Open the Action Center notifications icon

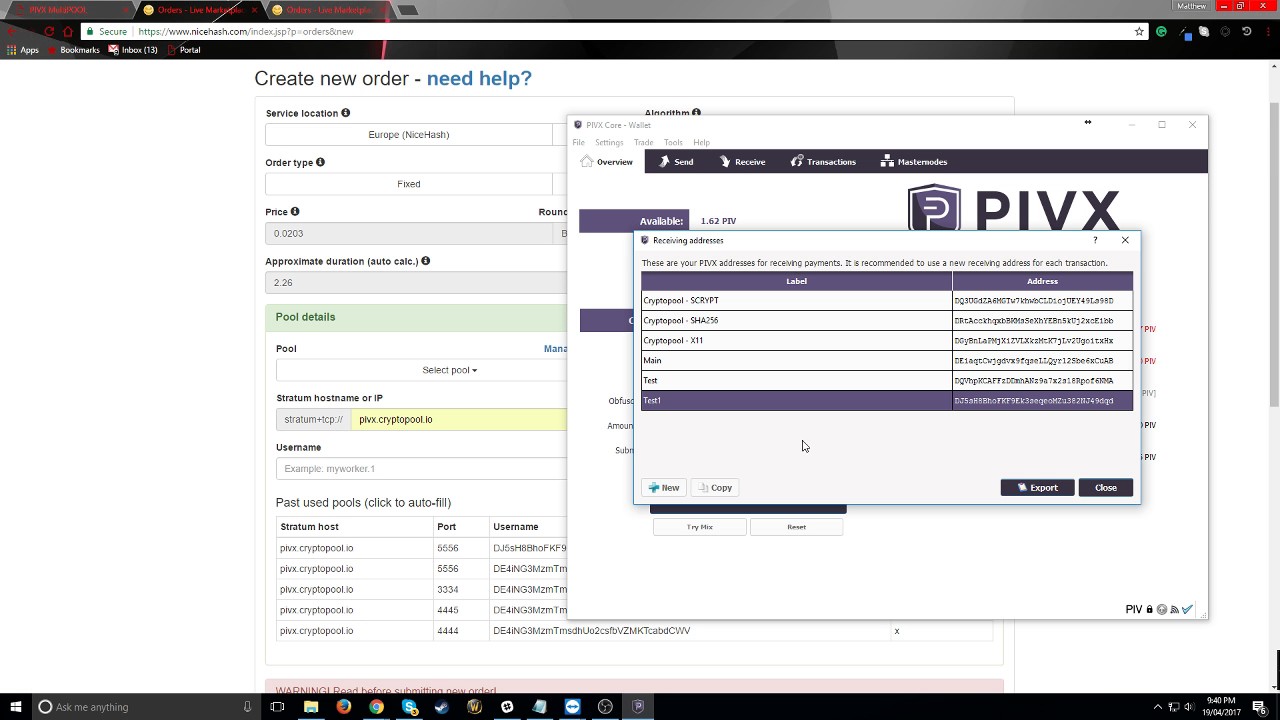[1258, 707]
